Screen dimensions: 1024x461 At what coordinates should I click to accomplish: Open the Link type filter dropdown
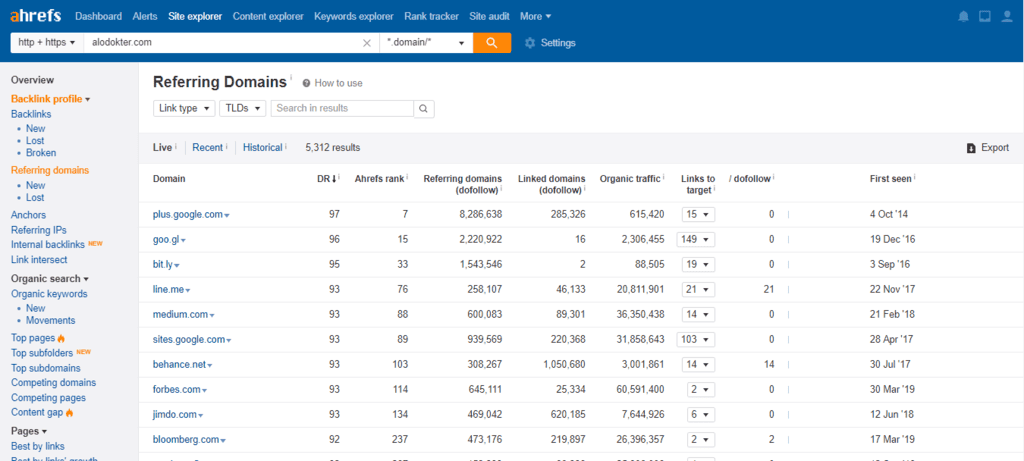coord(184,108)
